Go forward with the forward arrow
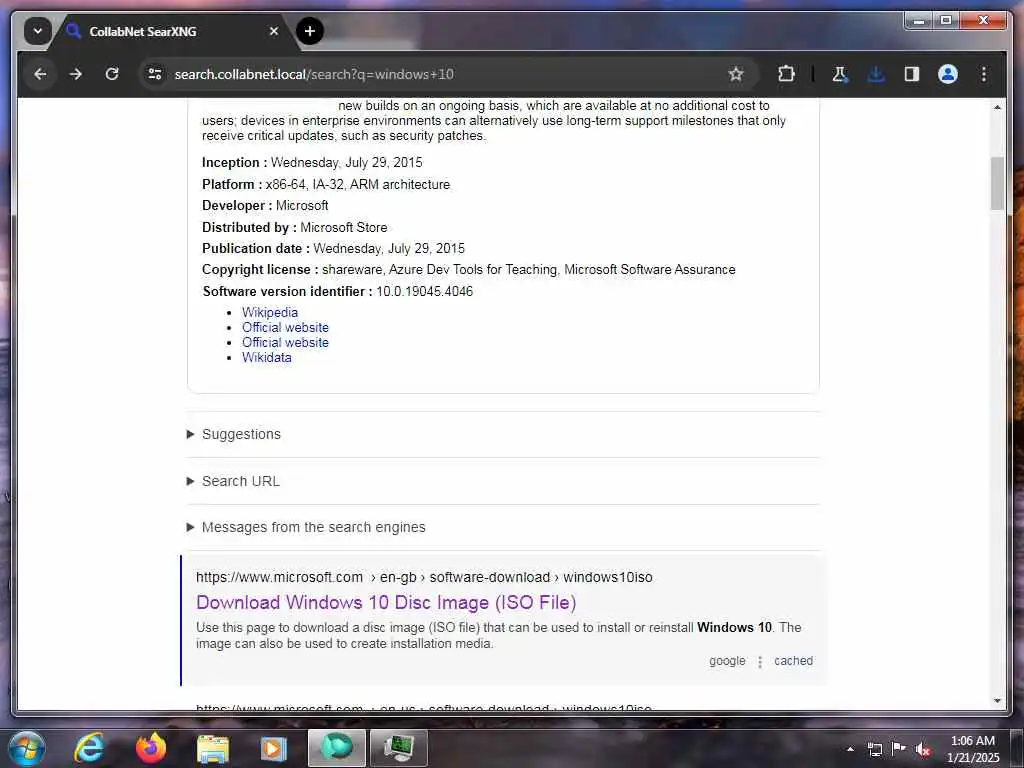This screenshot has height=768, width=1024. [x=76, y=74]
